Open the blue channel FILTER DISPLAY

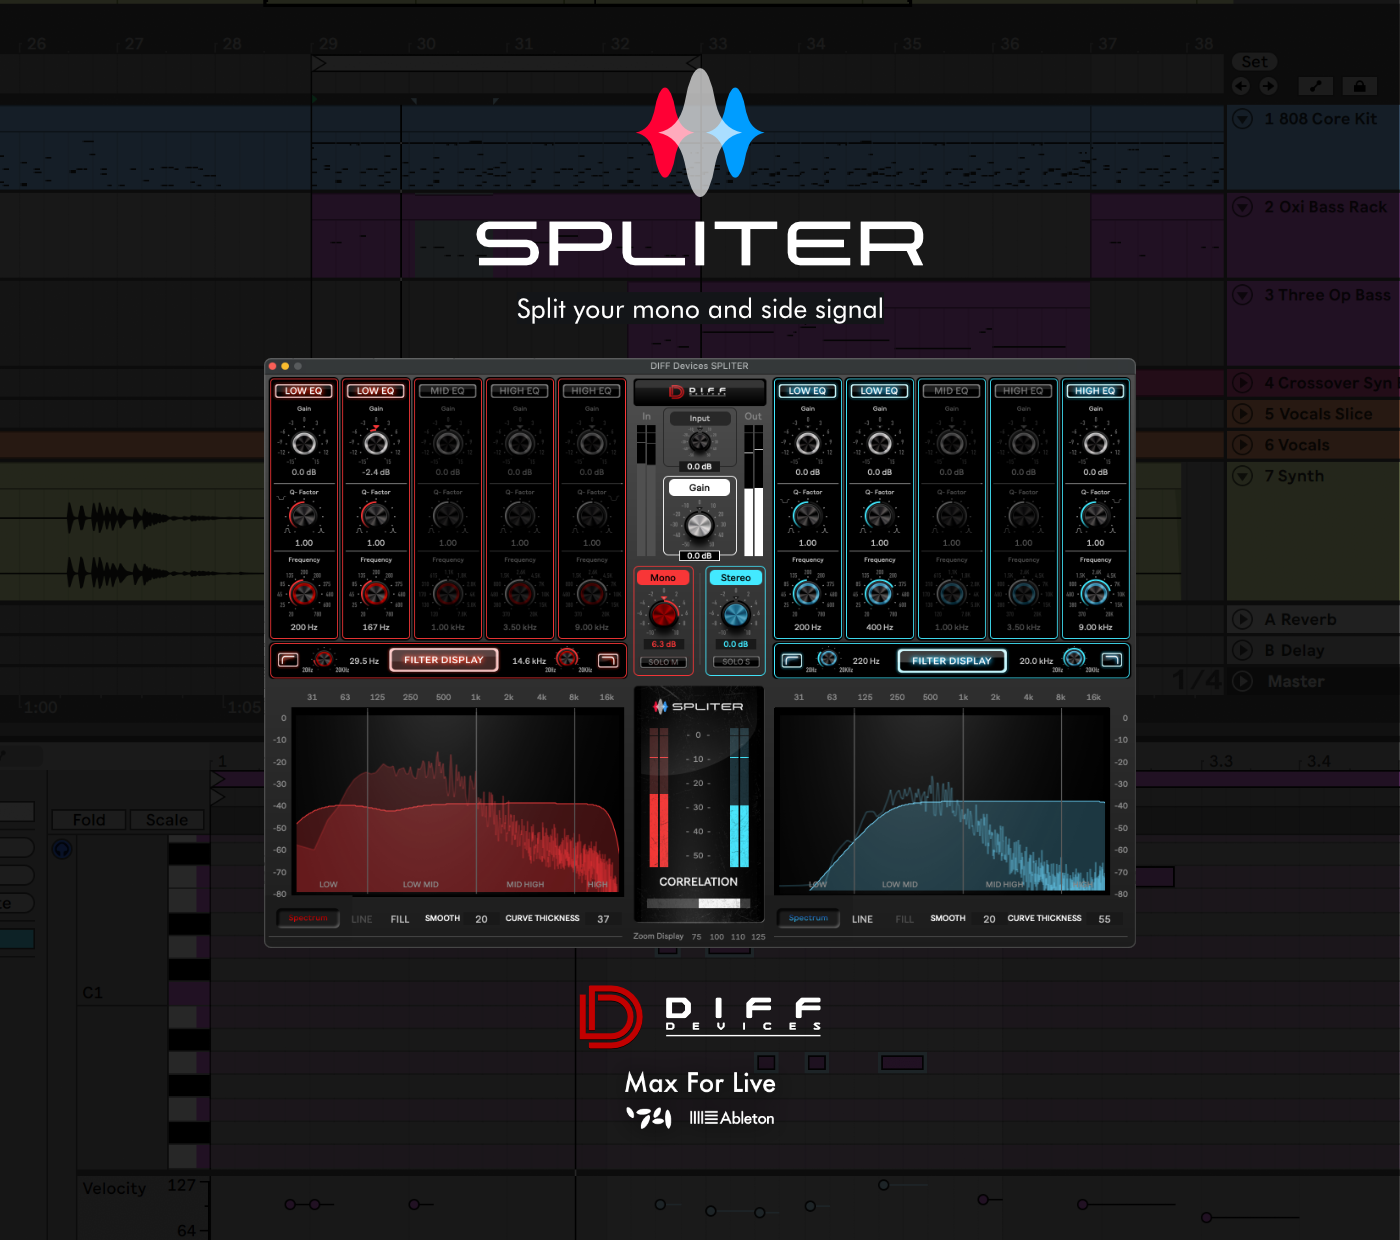(x=951, y=660)
